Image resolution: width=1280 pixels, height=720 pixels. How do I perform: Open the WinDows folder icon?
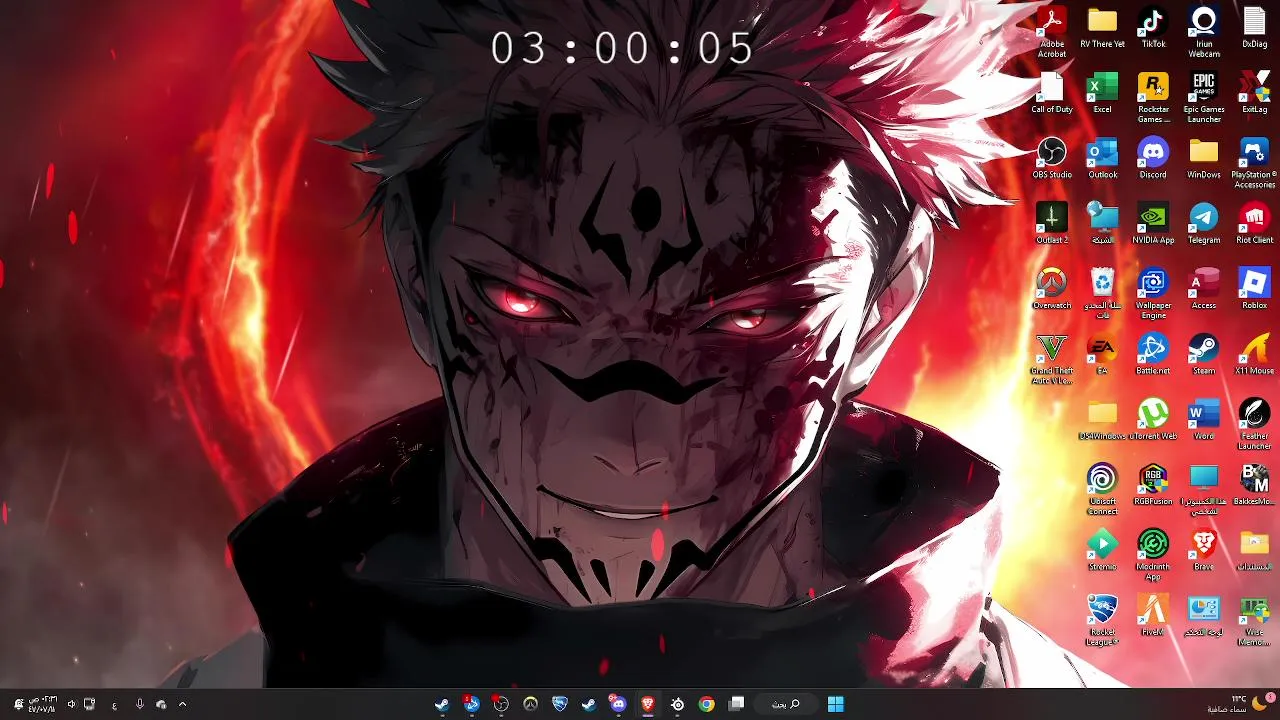pos(1204,158)
